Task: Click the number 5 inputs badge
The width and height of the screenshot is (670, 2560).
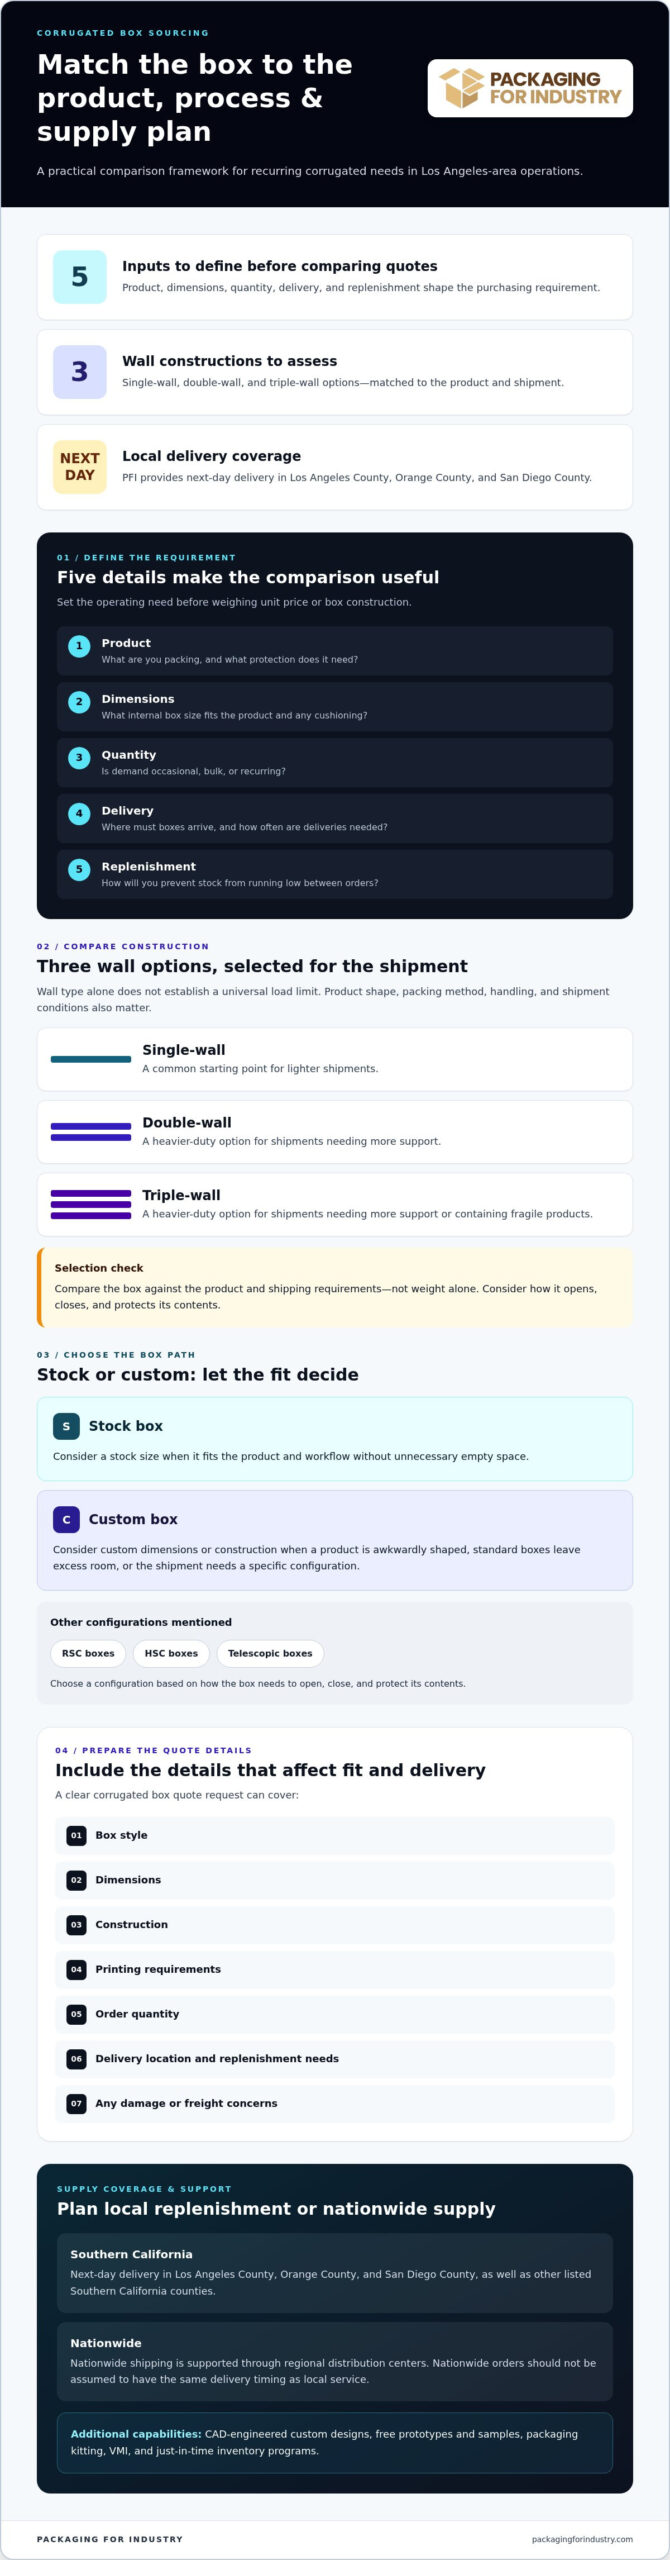Action: 80,277
